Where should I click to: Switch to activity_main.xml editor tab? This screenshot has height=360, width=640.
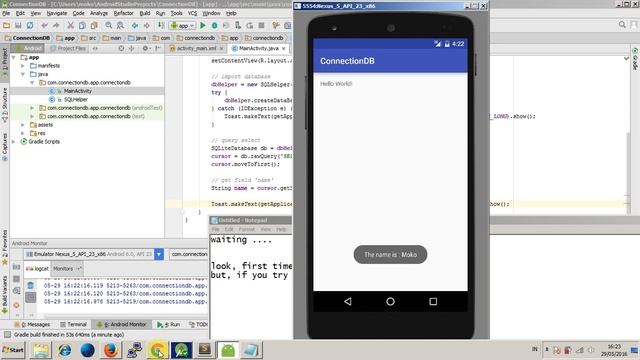pos(196,48)
